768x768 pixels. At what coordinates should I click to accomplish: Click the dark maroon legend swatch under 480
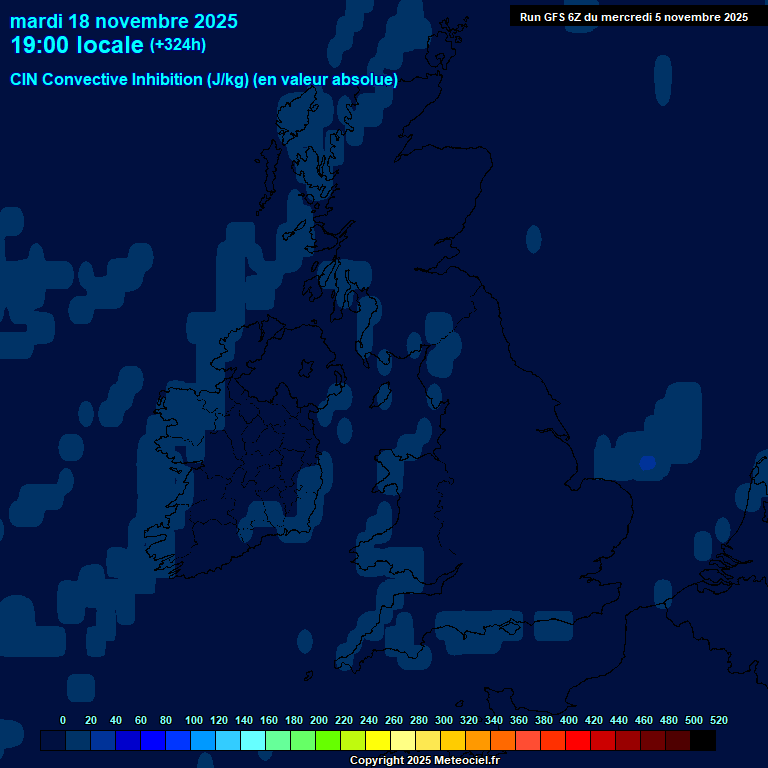point(677,741)
